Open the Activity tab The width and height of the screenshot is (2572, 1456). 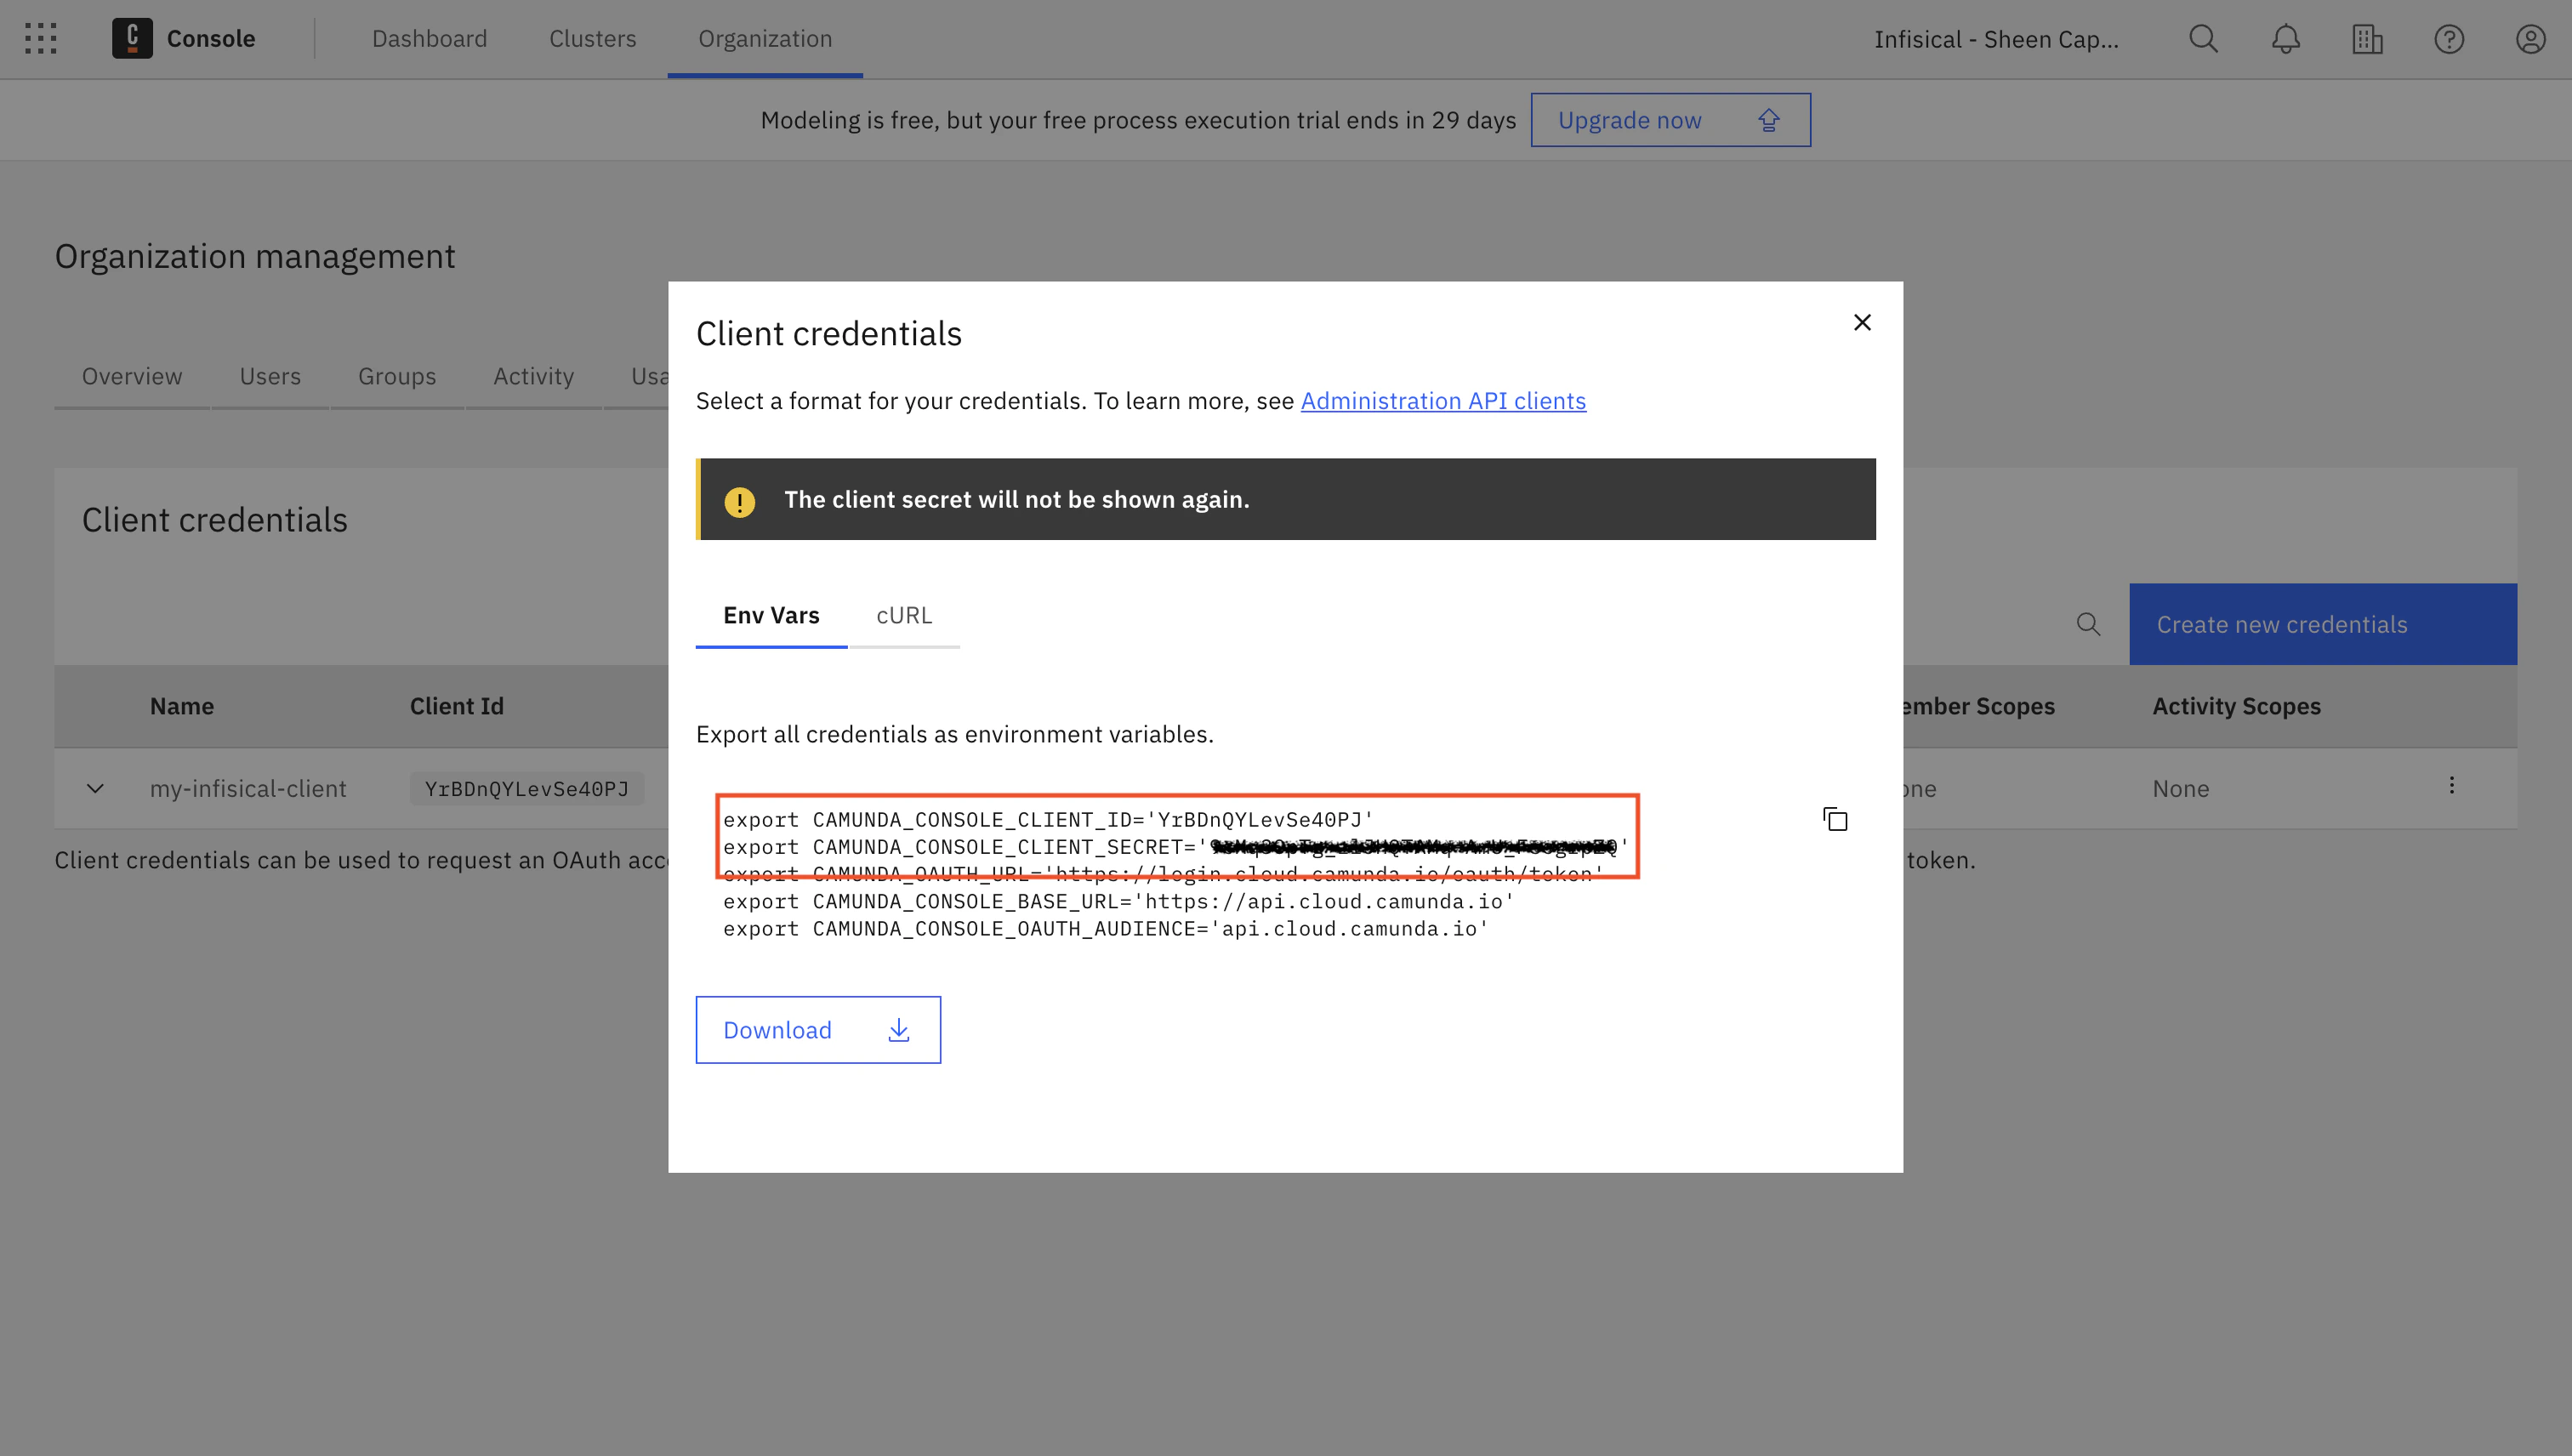click(x=533, y=377)
